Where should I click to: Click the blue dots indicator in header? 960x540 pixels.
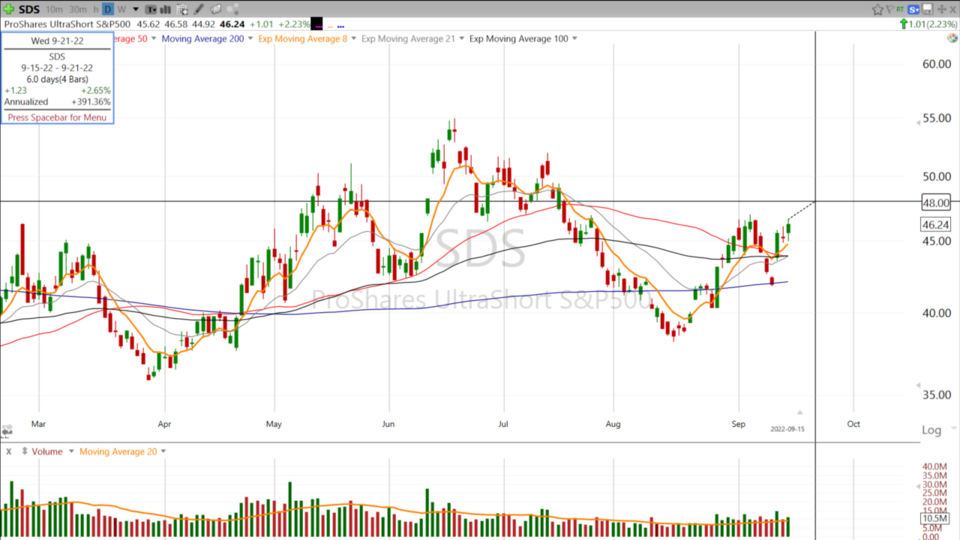click(340, 26)
